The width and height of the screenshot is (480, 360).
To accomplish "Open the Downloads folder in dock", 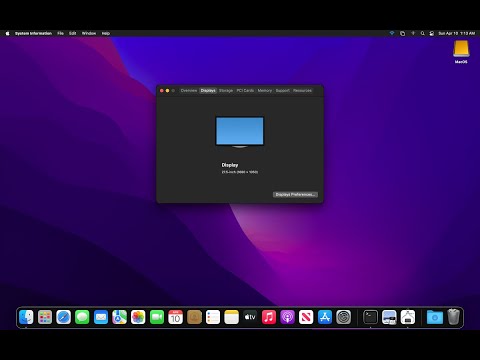I will tap(435, 317).
